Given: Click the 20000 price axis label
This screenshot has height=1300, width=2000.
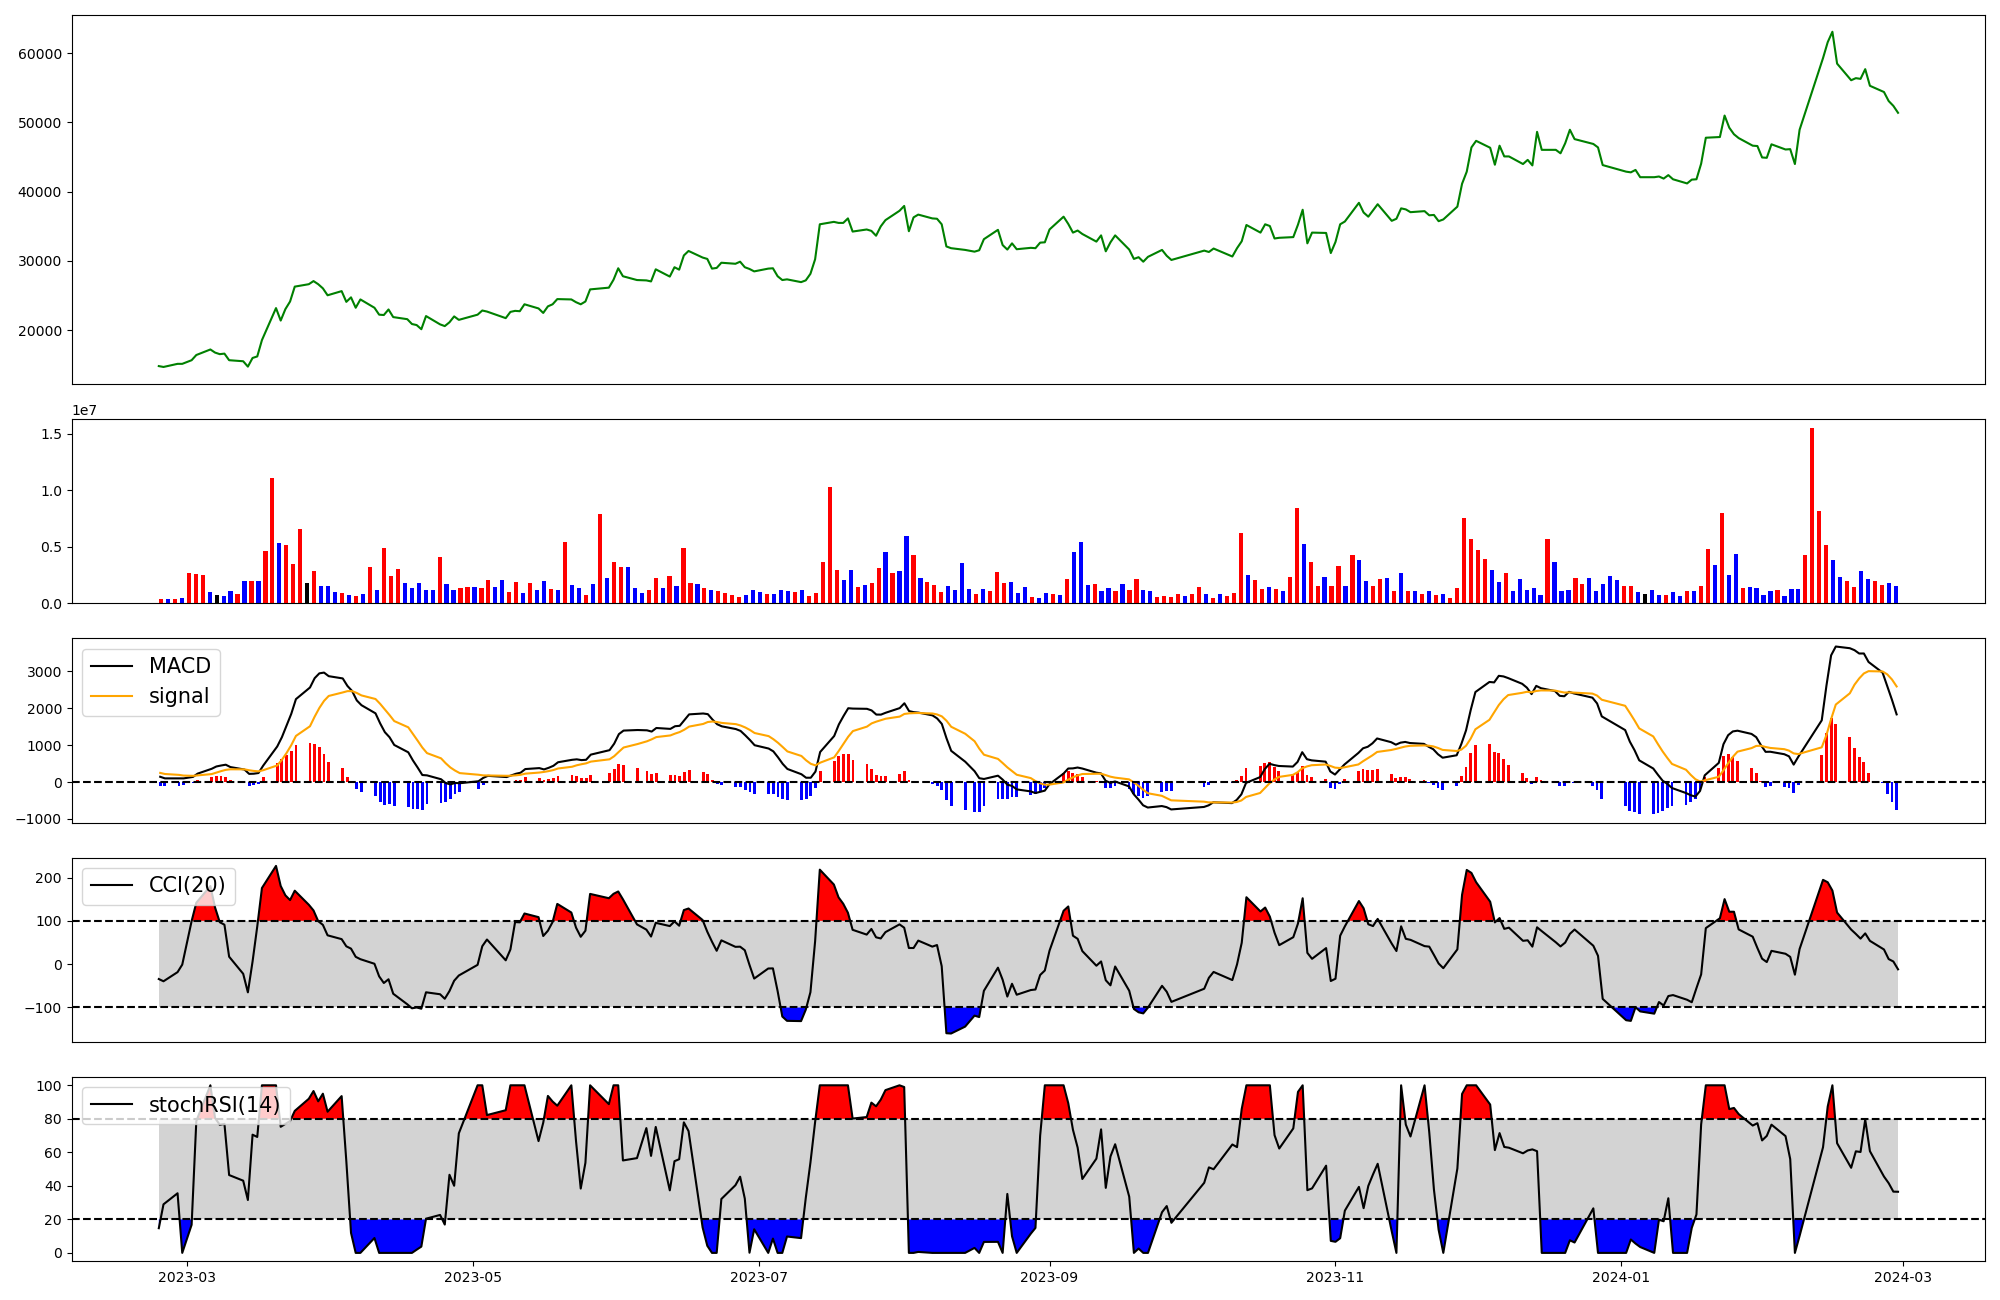Looking at the screenshot, I should tap(40, 331).
